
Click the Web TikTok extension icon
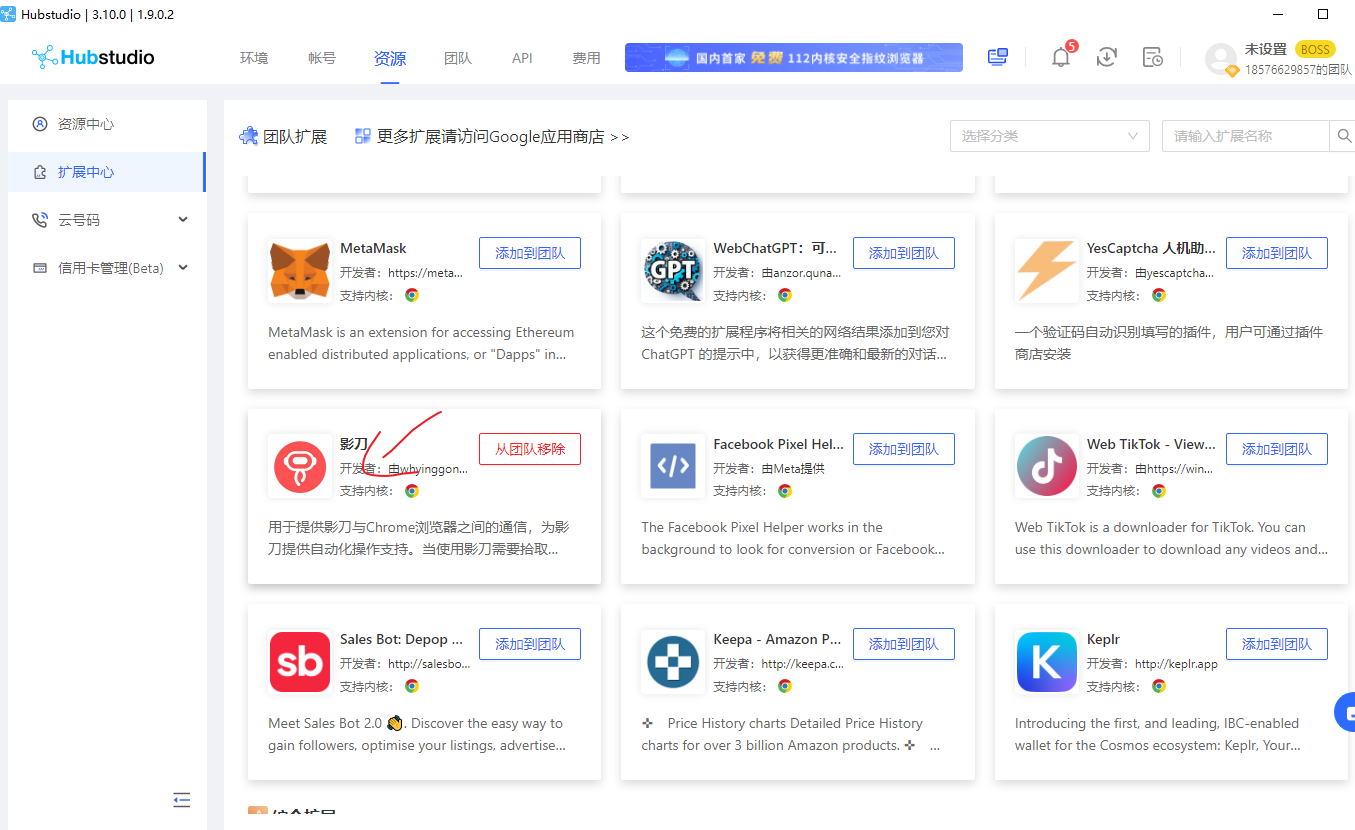1047,466
